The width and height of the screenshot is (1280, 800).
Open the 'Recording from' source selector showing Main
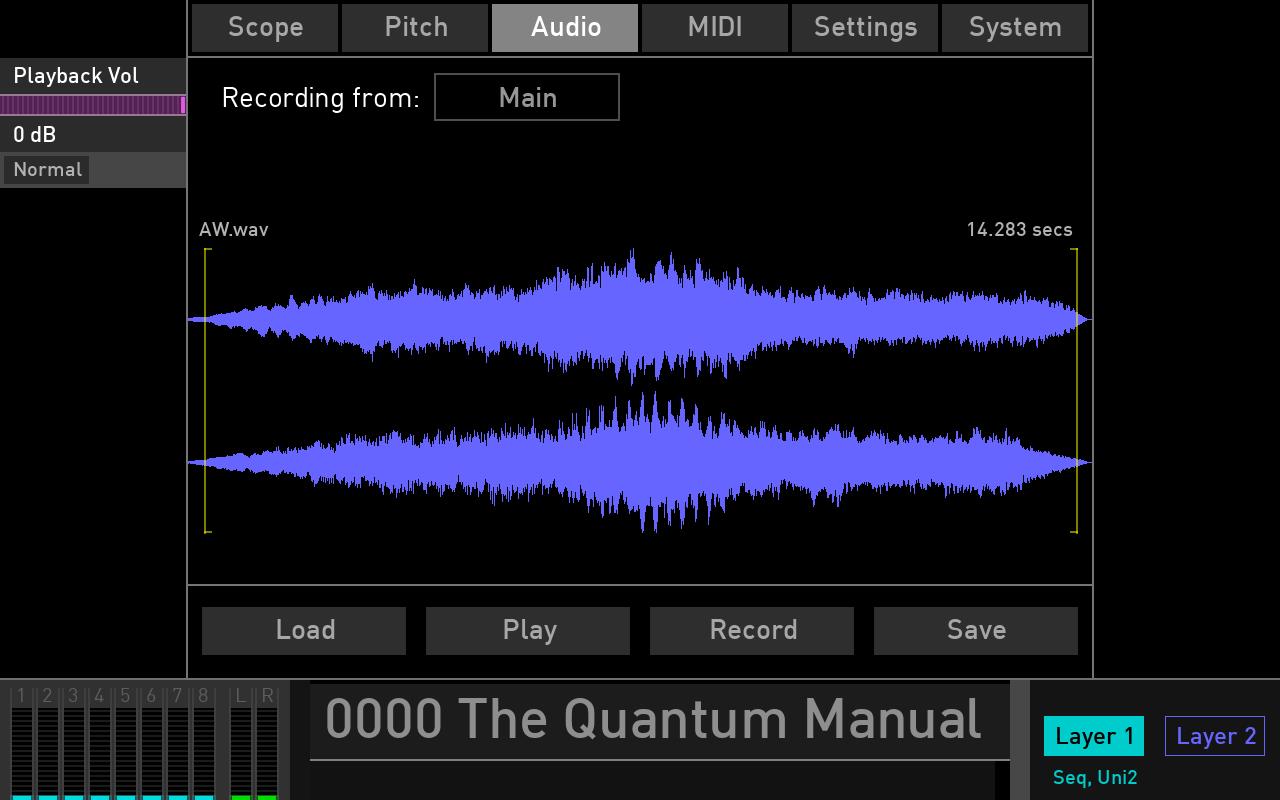[x=527, y=97]
